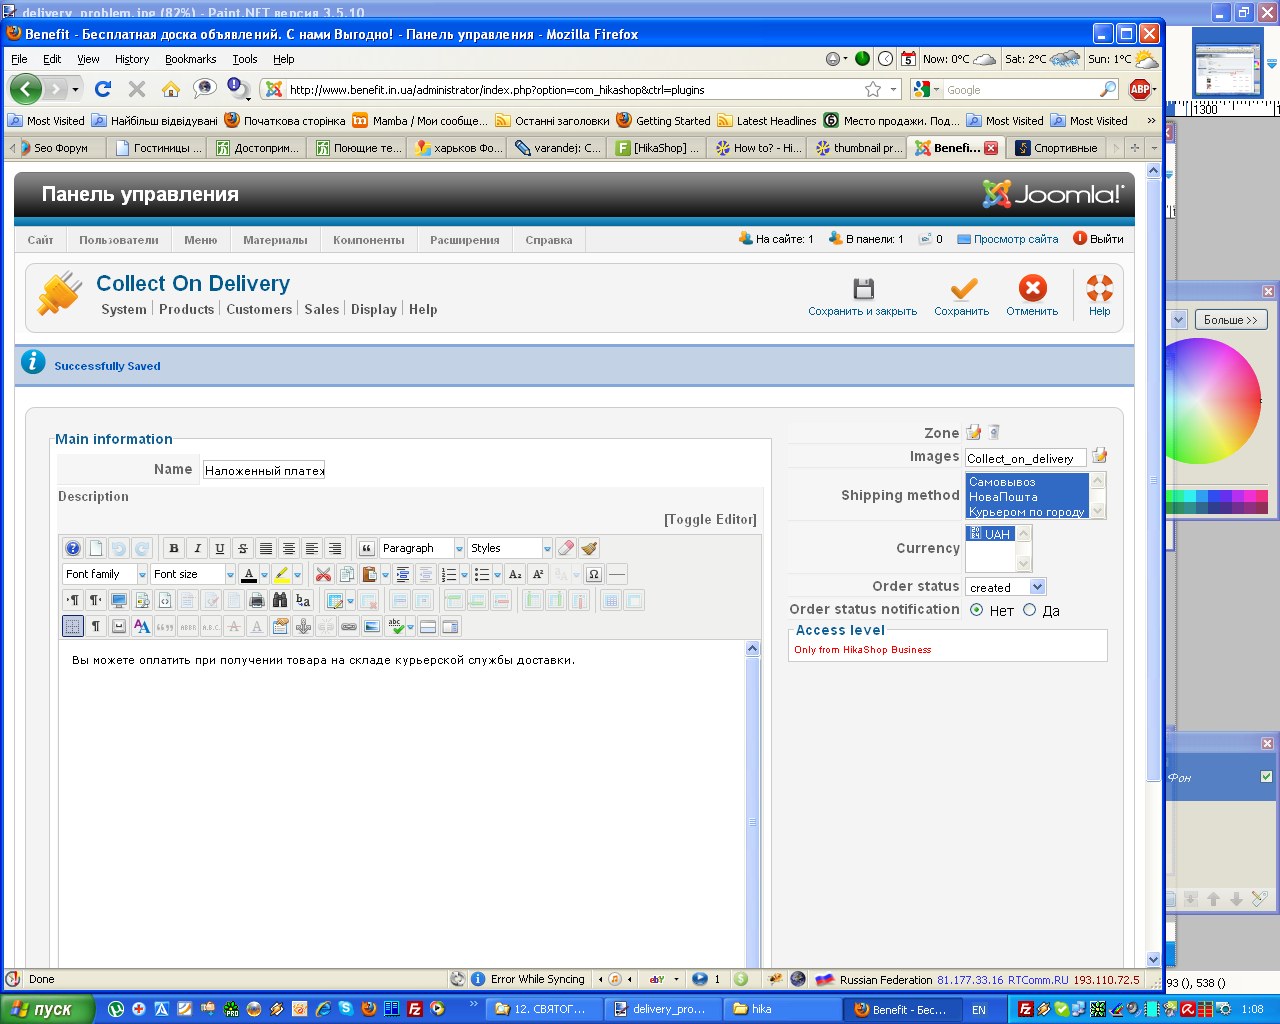Open highlight color dropdown arrow
1280x1024 pixels.
[x=297, y=575]
